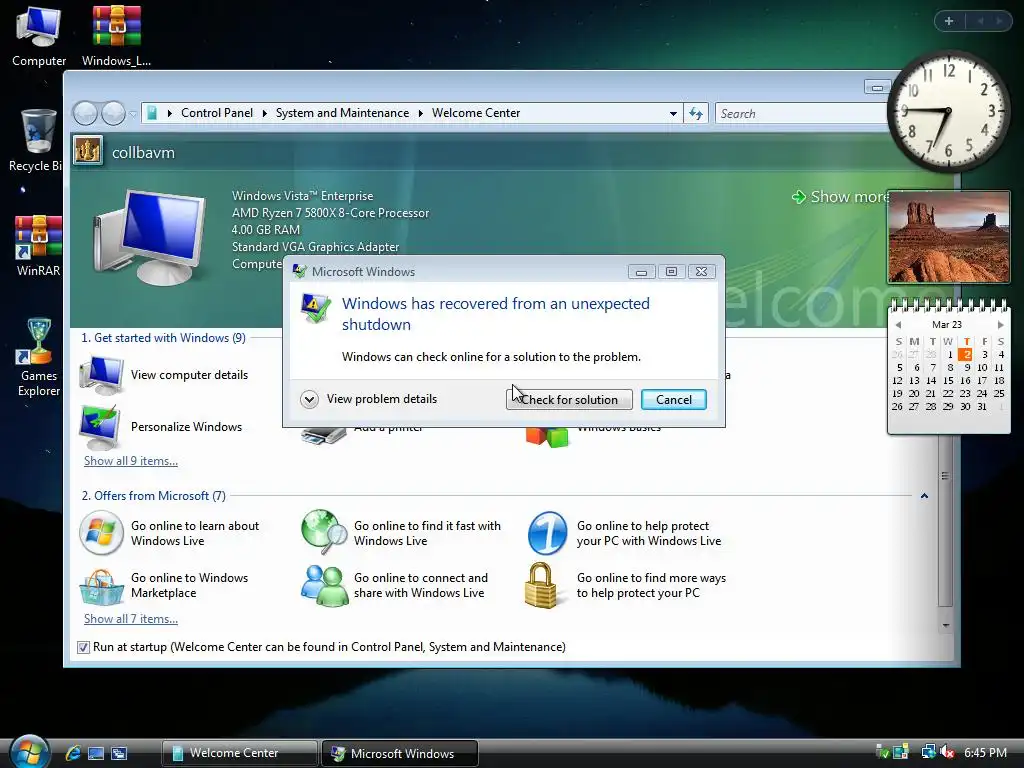This screenshot has width=1024, height=768.
Task: Minimize the Welcome Center window
Action: pos(877,88)
